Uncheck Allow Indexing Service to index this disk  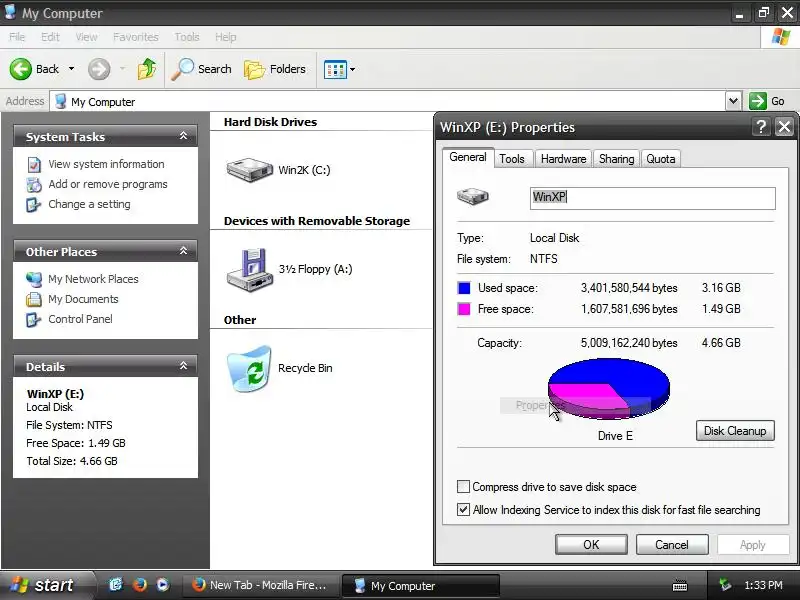(x=463, y=510)
